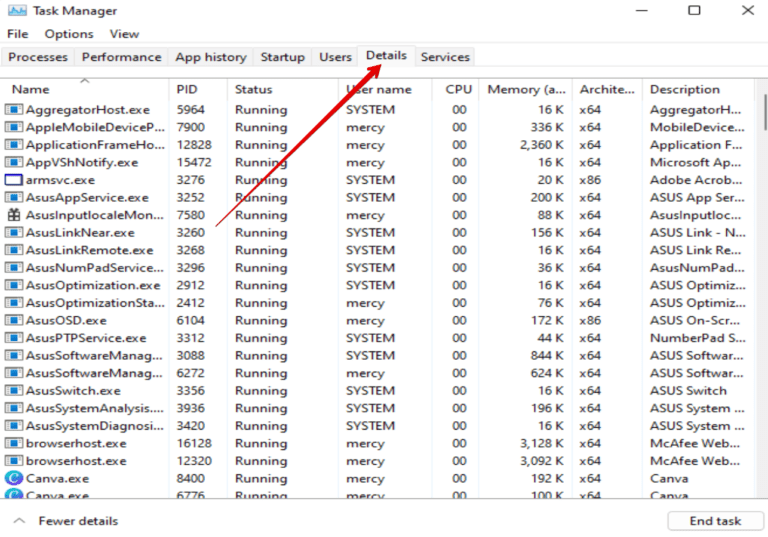Click the Canva.exe icon with PID 8400
This screenshot has height=537, width=768.
14,479
